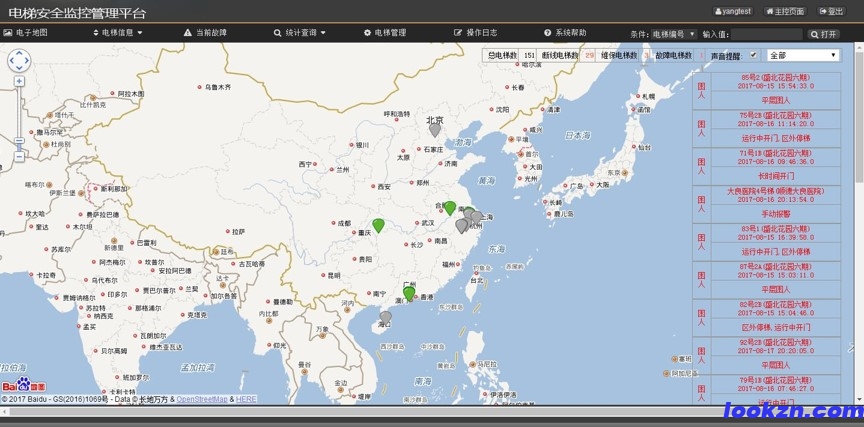Click the gray elevator marker at Beijing

pos(434,129)
